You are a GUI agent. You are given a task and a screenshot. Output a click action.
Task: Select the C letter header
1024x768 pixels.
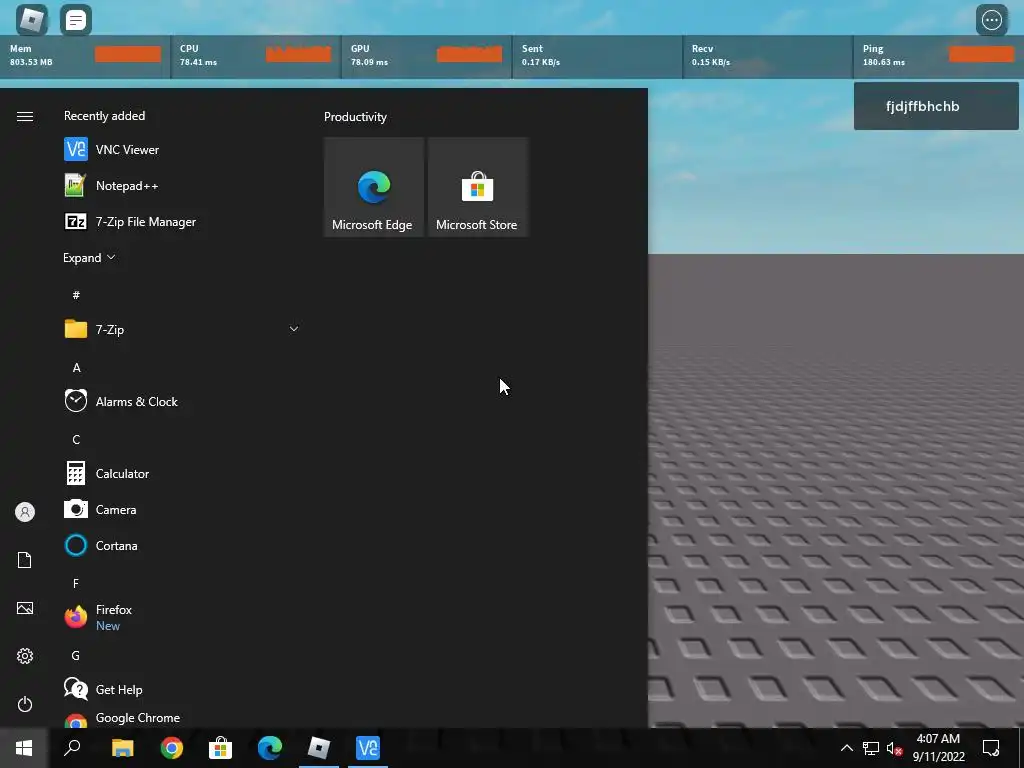pos(76,439)
